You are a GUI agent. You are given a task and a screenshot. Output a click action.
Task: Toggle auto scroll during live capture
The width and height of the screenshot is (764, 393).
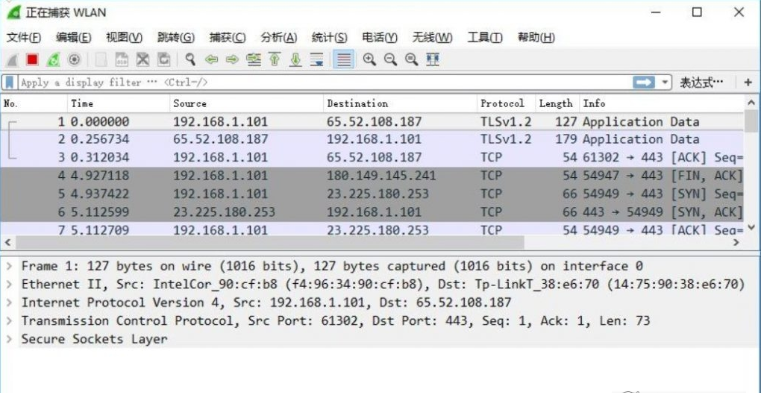(317, 60)
